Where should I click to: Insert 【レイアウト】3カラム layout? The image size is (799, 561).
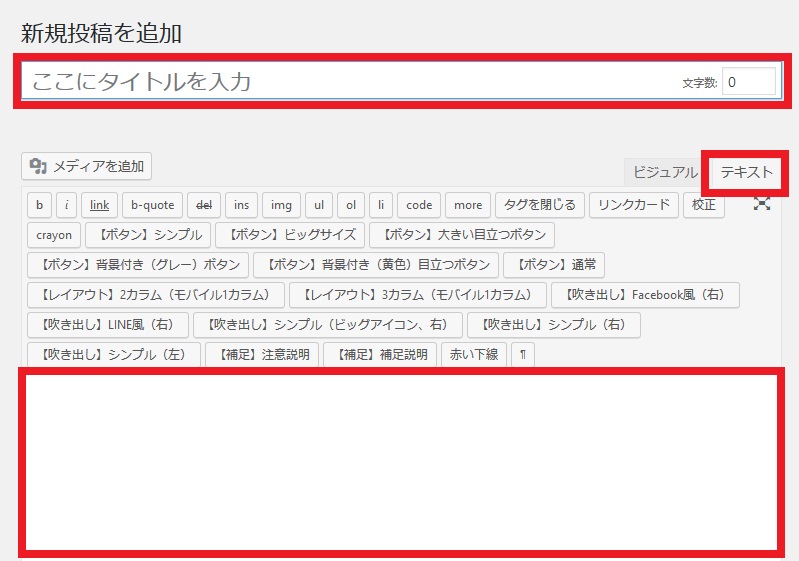pyautogui.click(x=418, y=295)
